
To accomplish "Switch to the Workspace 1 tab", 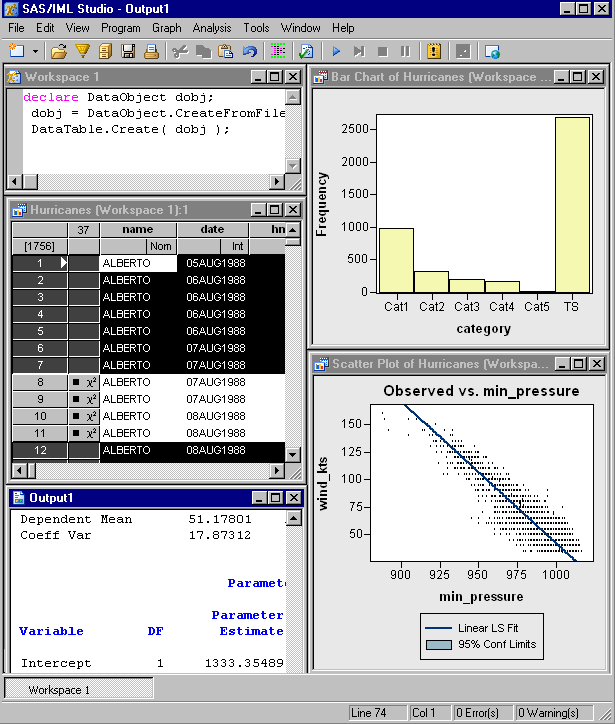I will point(58,690).
